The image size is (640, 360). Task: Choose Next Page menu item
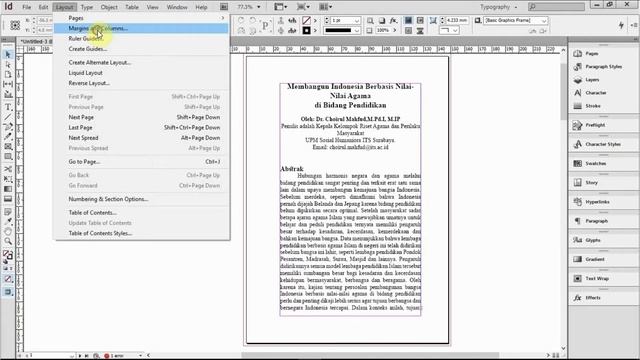[141, 117]
